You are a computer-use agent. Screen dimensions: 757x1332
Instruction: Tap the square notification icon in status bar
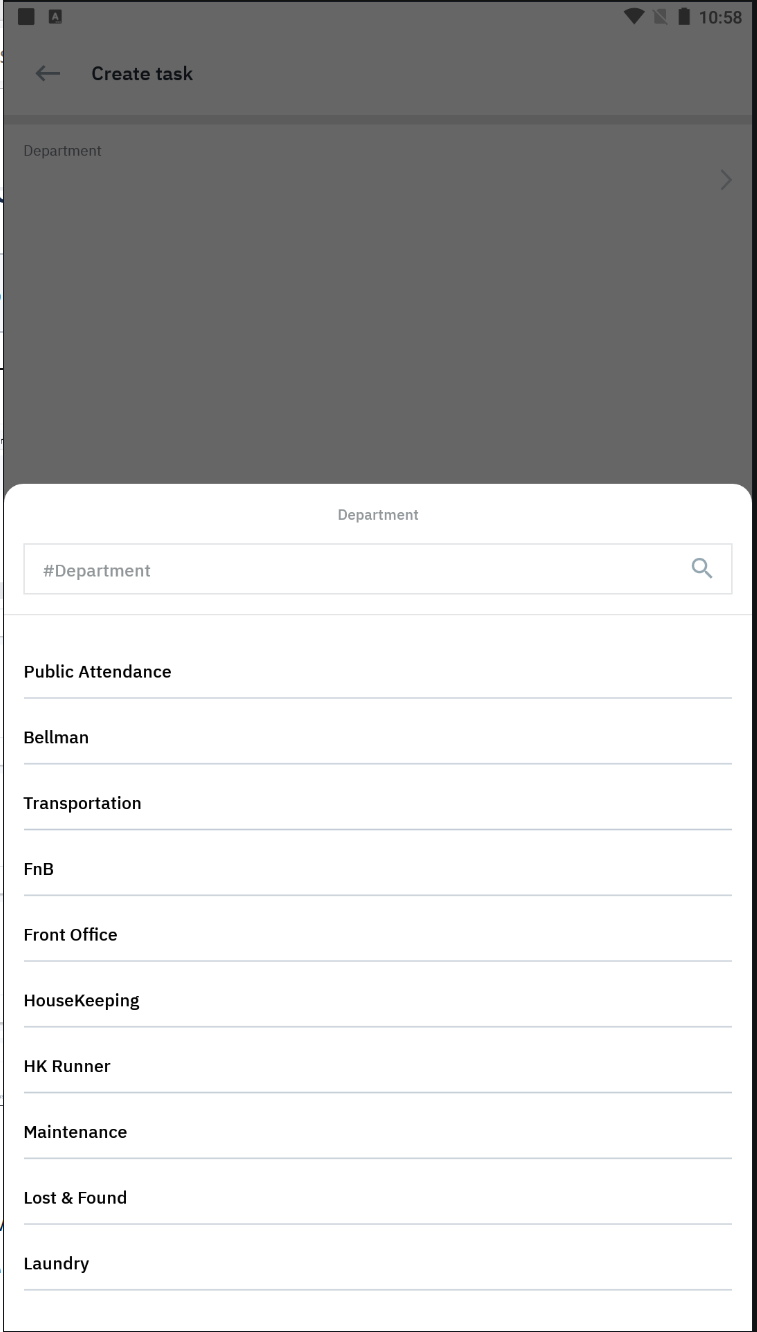point(26,17)
